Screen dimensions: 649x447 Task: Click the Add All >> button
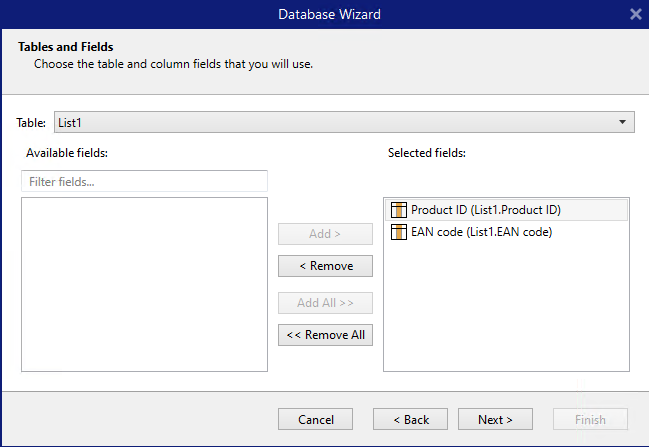[325, 303]
